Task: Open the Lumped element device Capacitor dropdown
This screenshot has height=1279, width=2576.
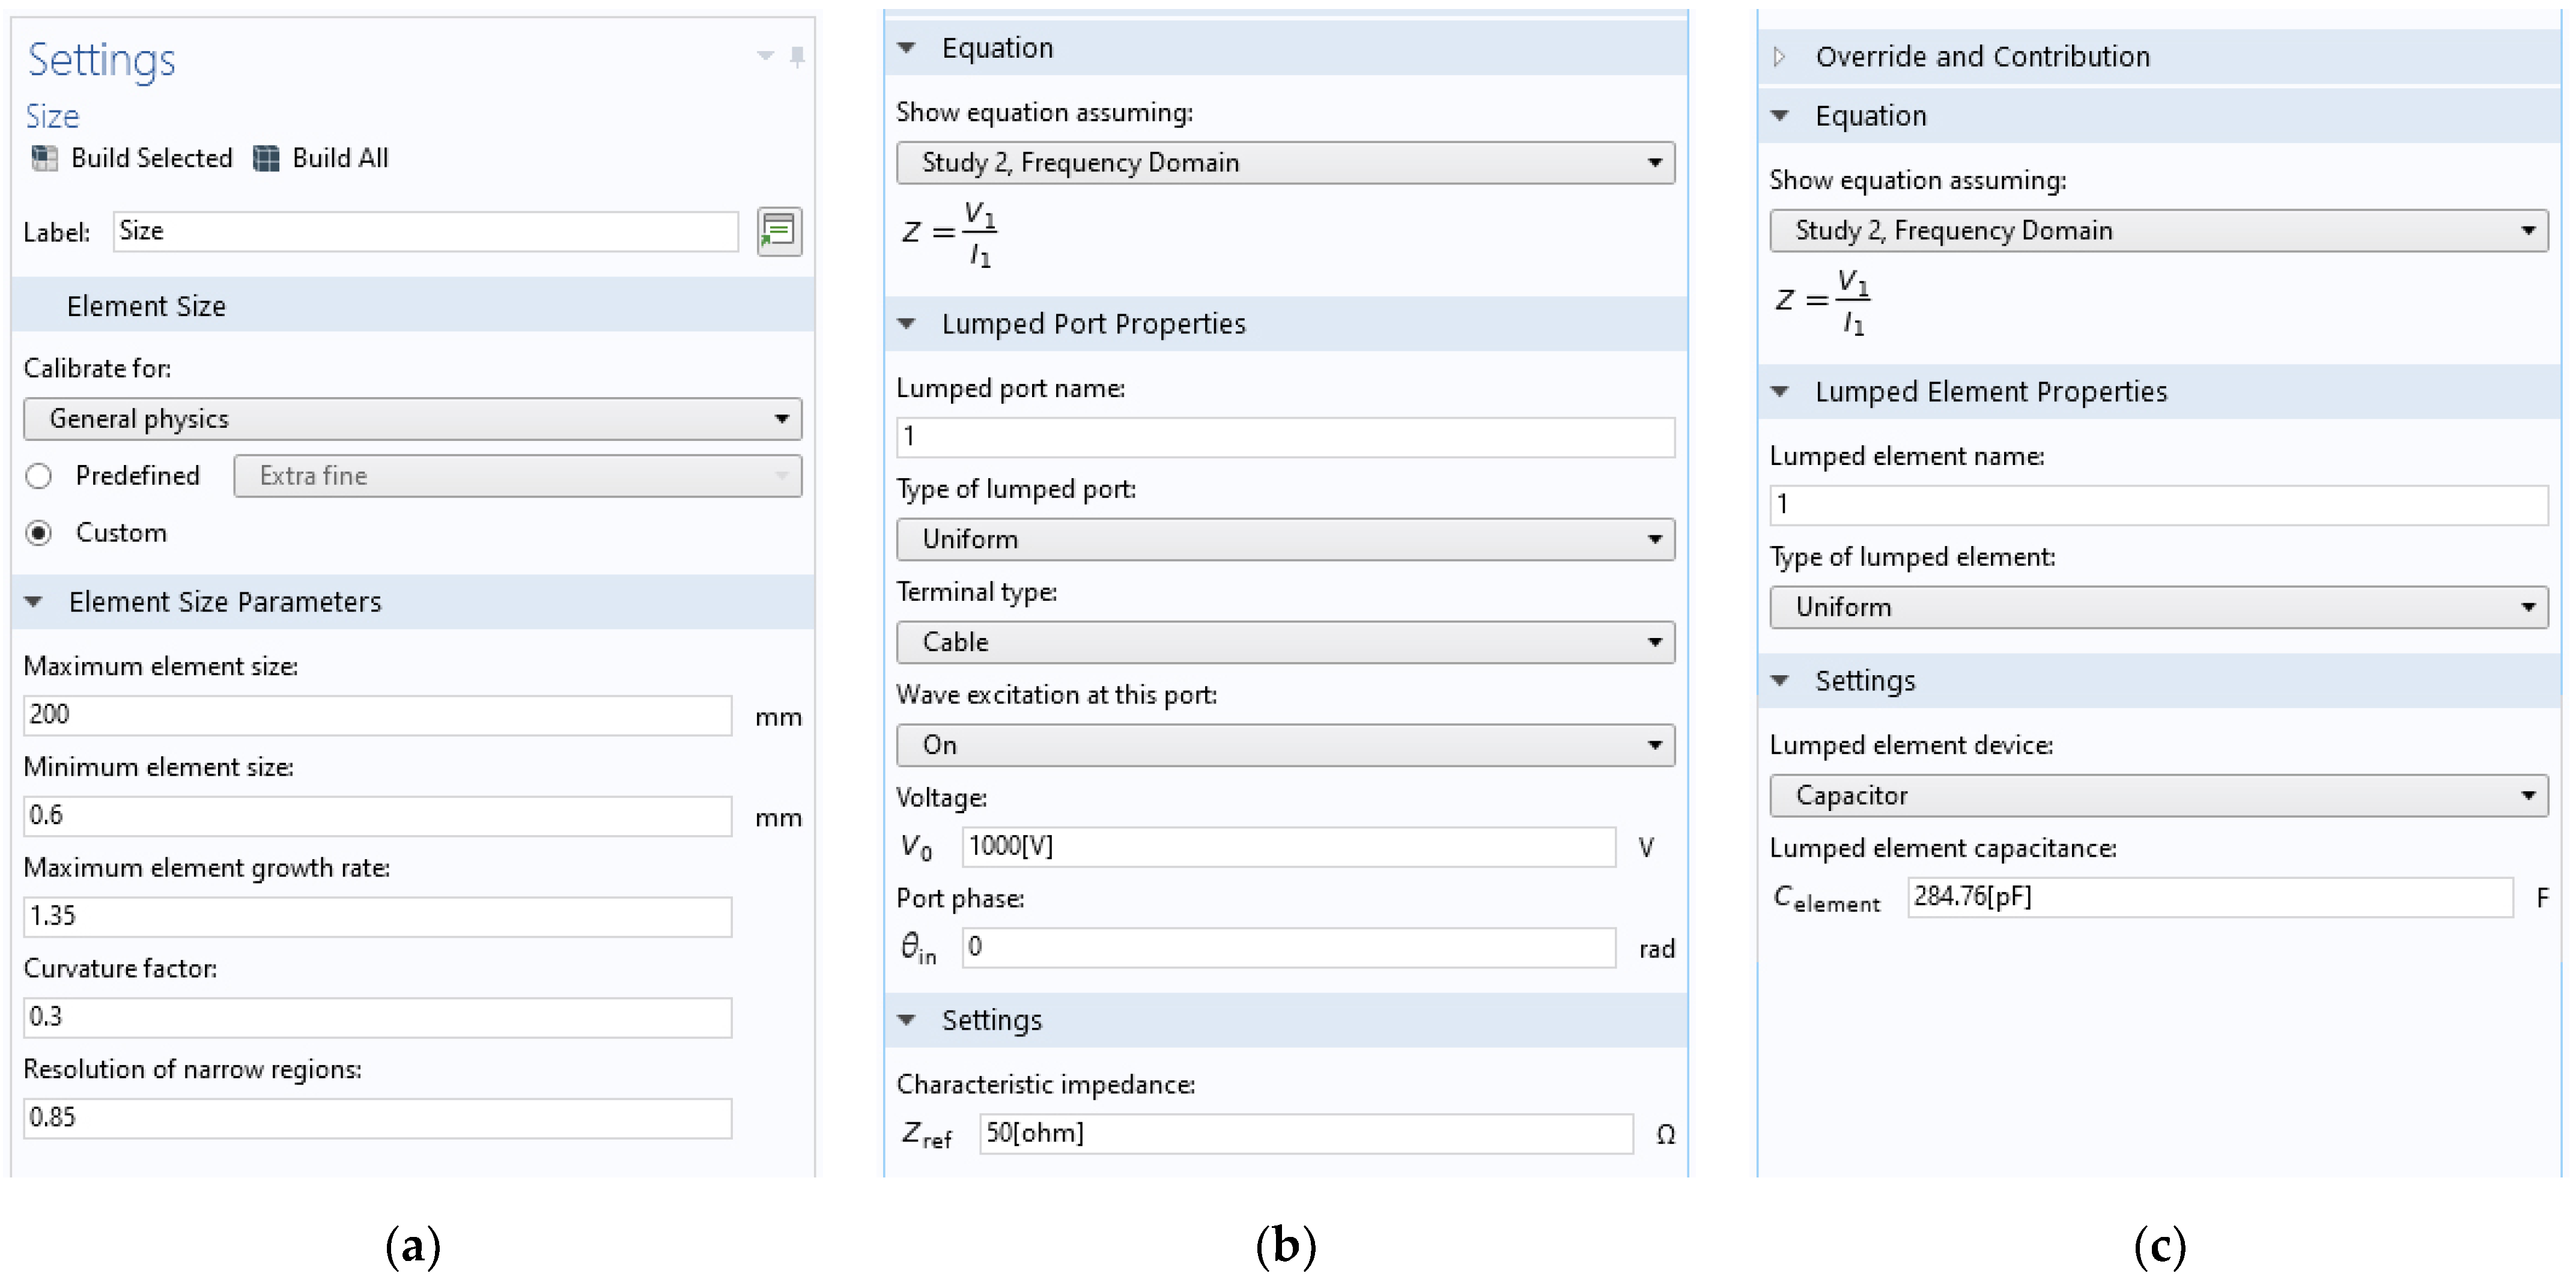Action: pos(2158,796)
